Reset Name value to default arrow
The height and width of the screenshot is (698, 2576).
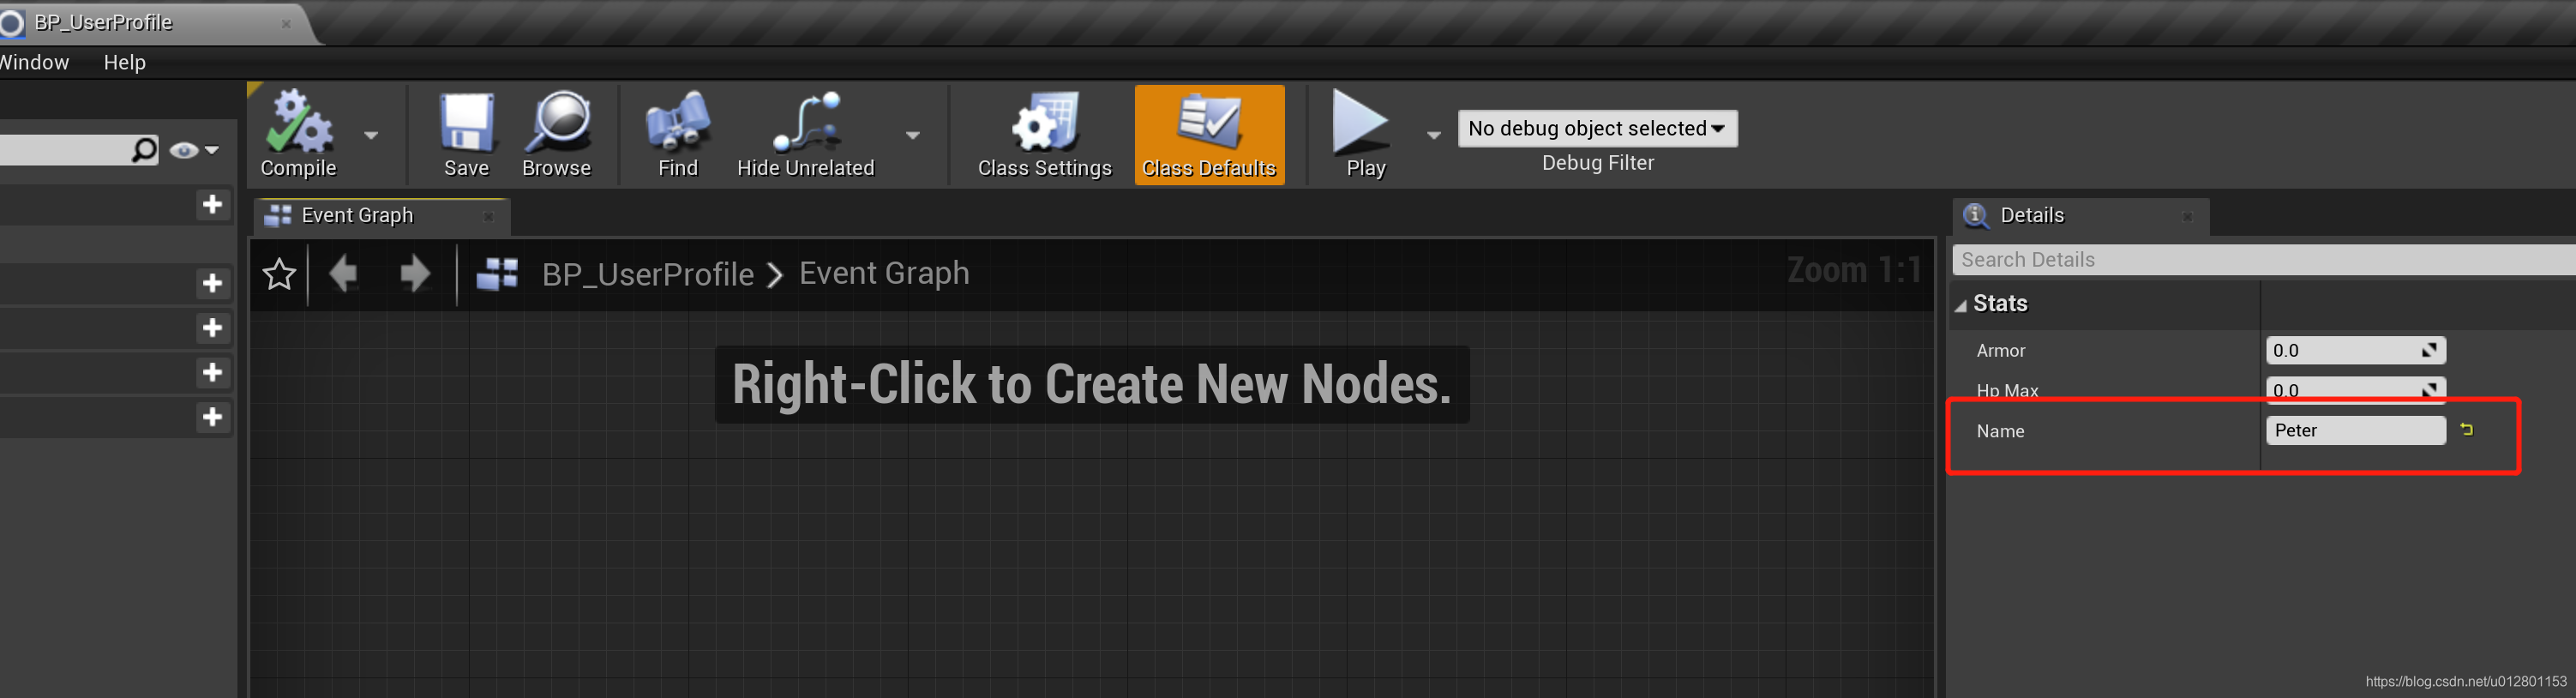(x=2466, y=430)
